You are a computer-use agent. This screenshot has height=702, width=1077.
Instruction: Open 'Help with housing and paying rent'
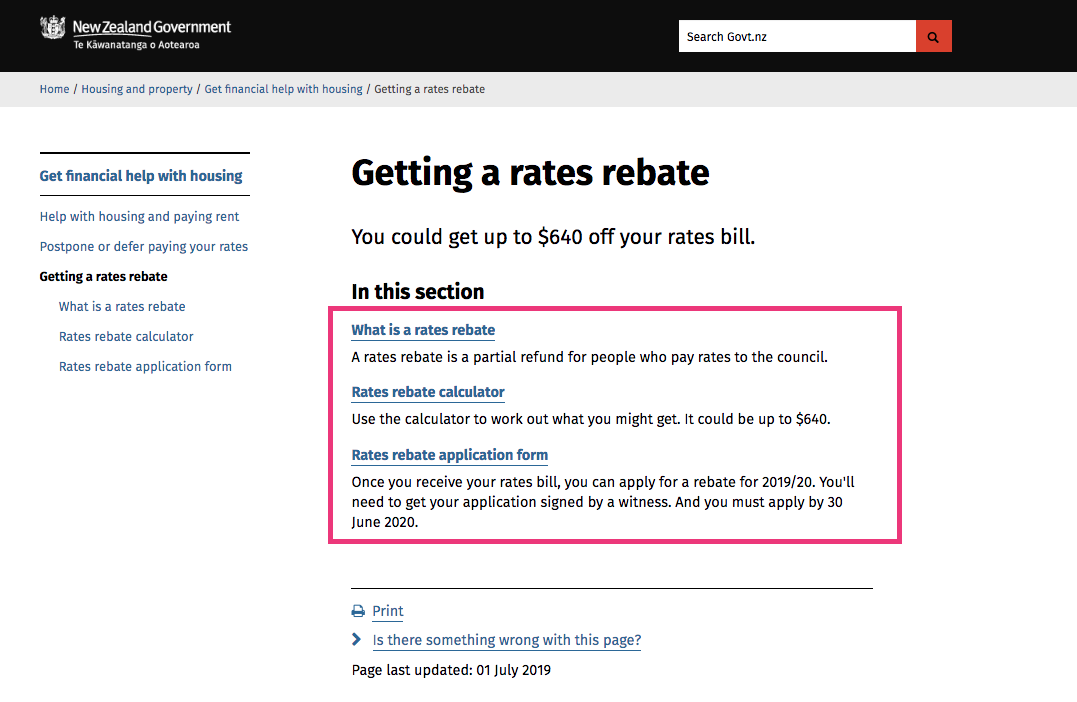139,216
